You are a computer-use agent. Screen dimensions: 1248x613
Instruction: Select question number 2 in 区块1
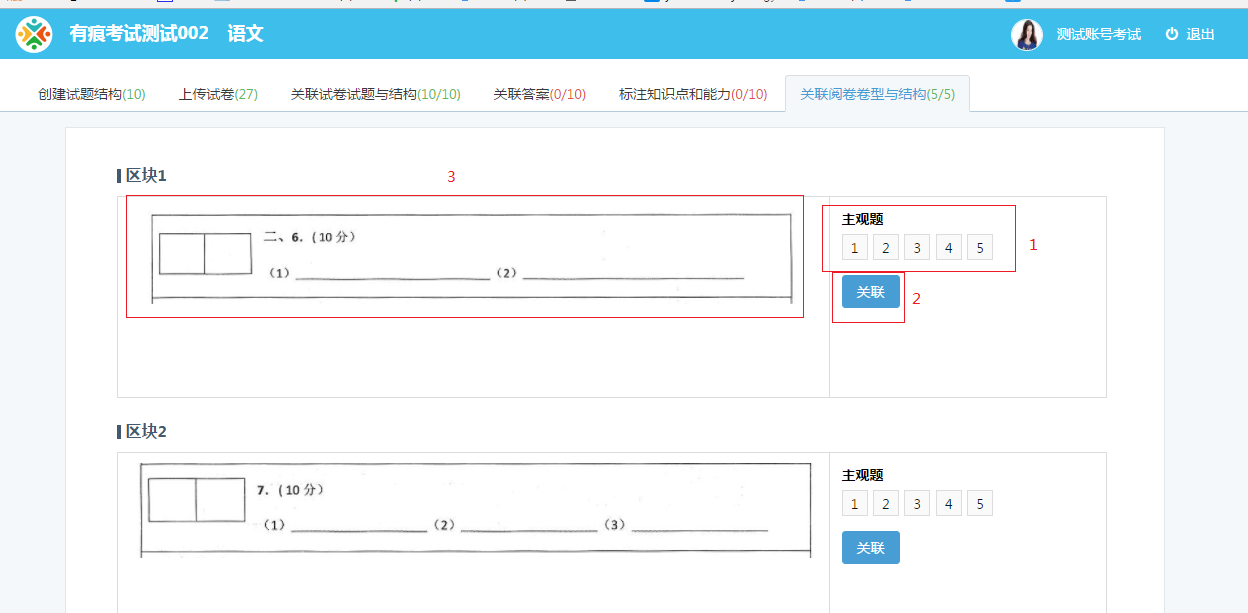tap(886, 248)
